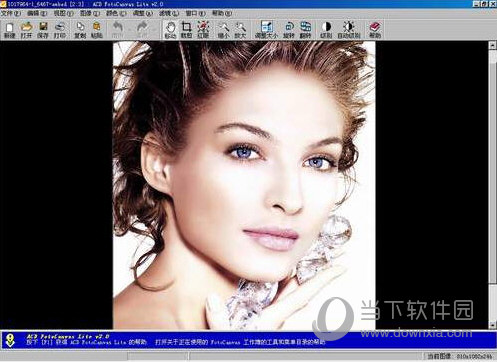Viewport: 497px width, 362px height.
Task: Select the Red Eye (红眼) removal tool
Action: click(x=203, y=30)
